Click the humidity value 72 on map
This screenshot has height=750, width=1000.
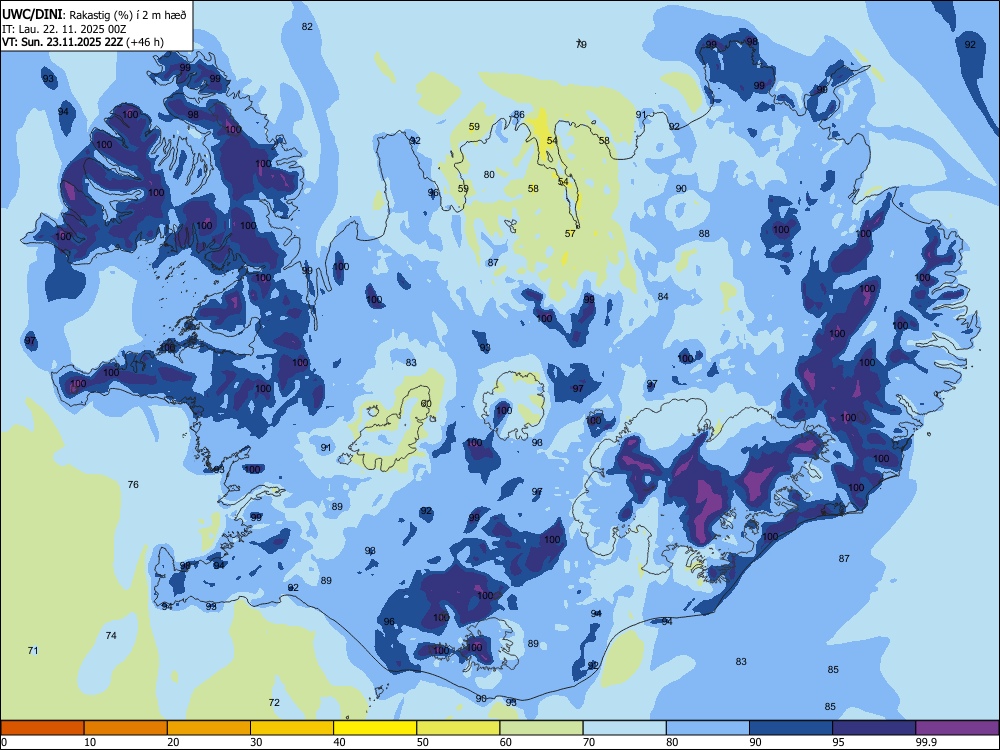tap(274, 702)
